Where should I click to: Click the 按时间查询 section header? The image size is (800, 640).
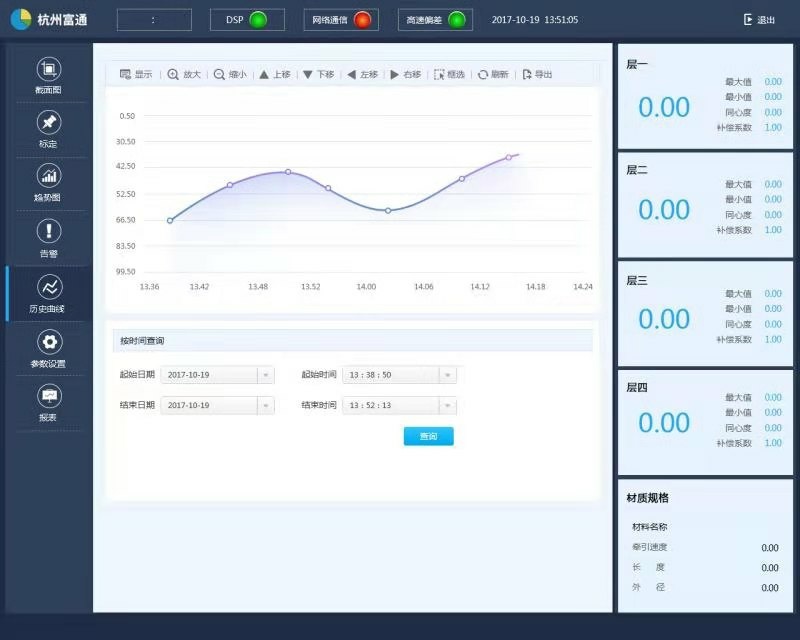click(353, 340)
